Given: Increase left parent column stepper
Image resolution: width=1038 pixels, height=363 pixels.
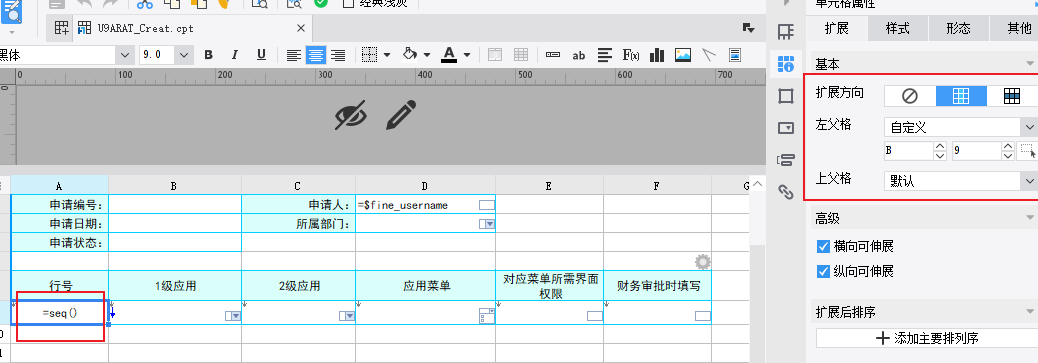Looking at the screenshot, I should pyautogui.click(x=939, y=146).
